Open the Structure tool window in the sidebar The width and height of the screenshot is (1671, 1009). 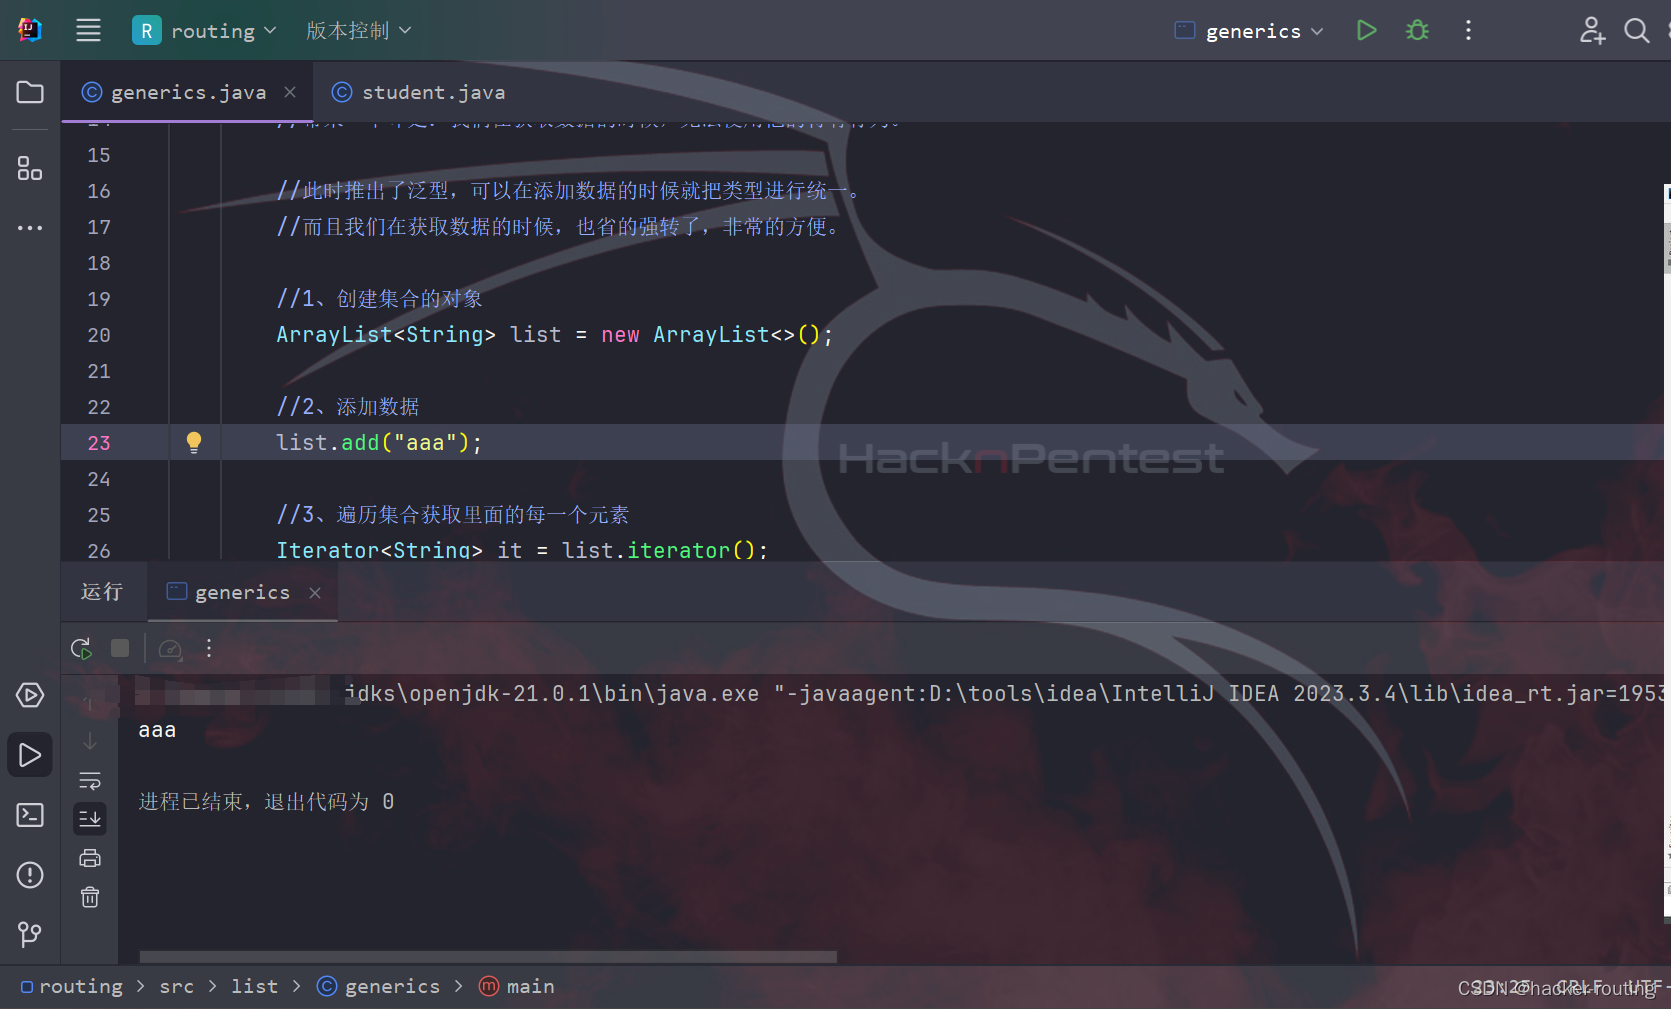pos(30,168)
